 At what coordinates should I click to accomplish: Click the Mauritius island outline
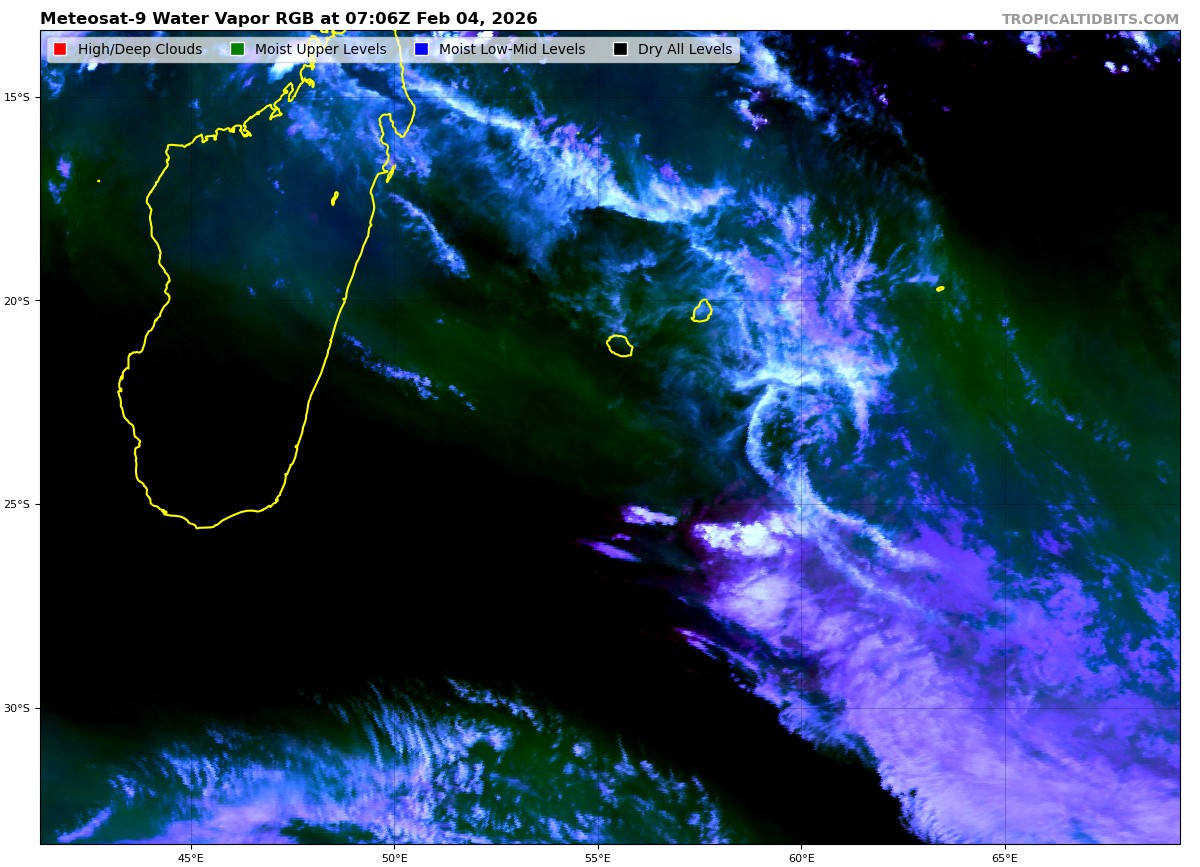click(x=702, y=311)
